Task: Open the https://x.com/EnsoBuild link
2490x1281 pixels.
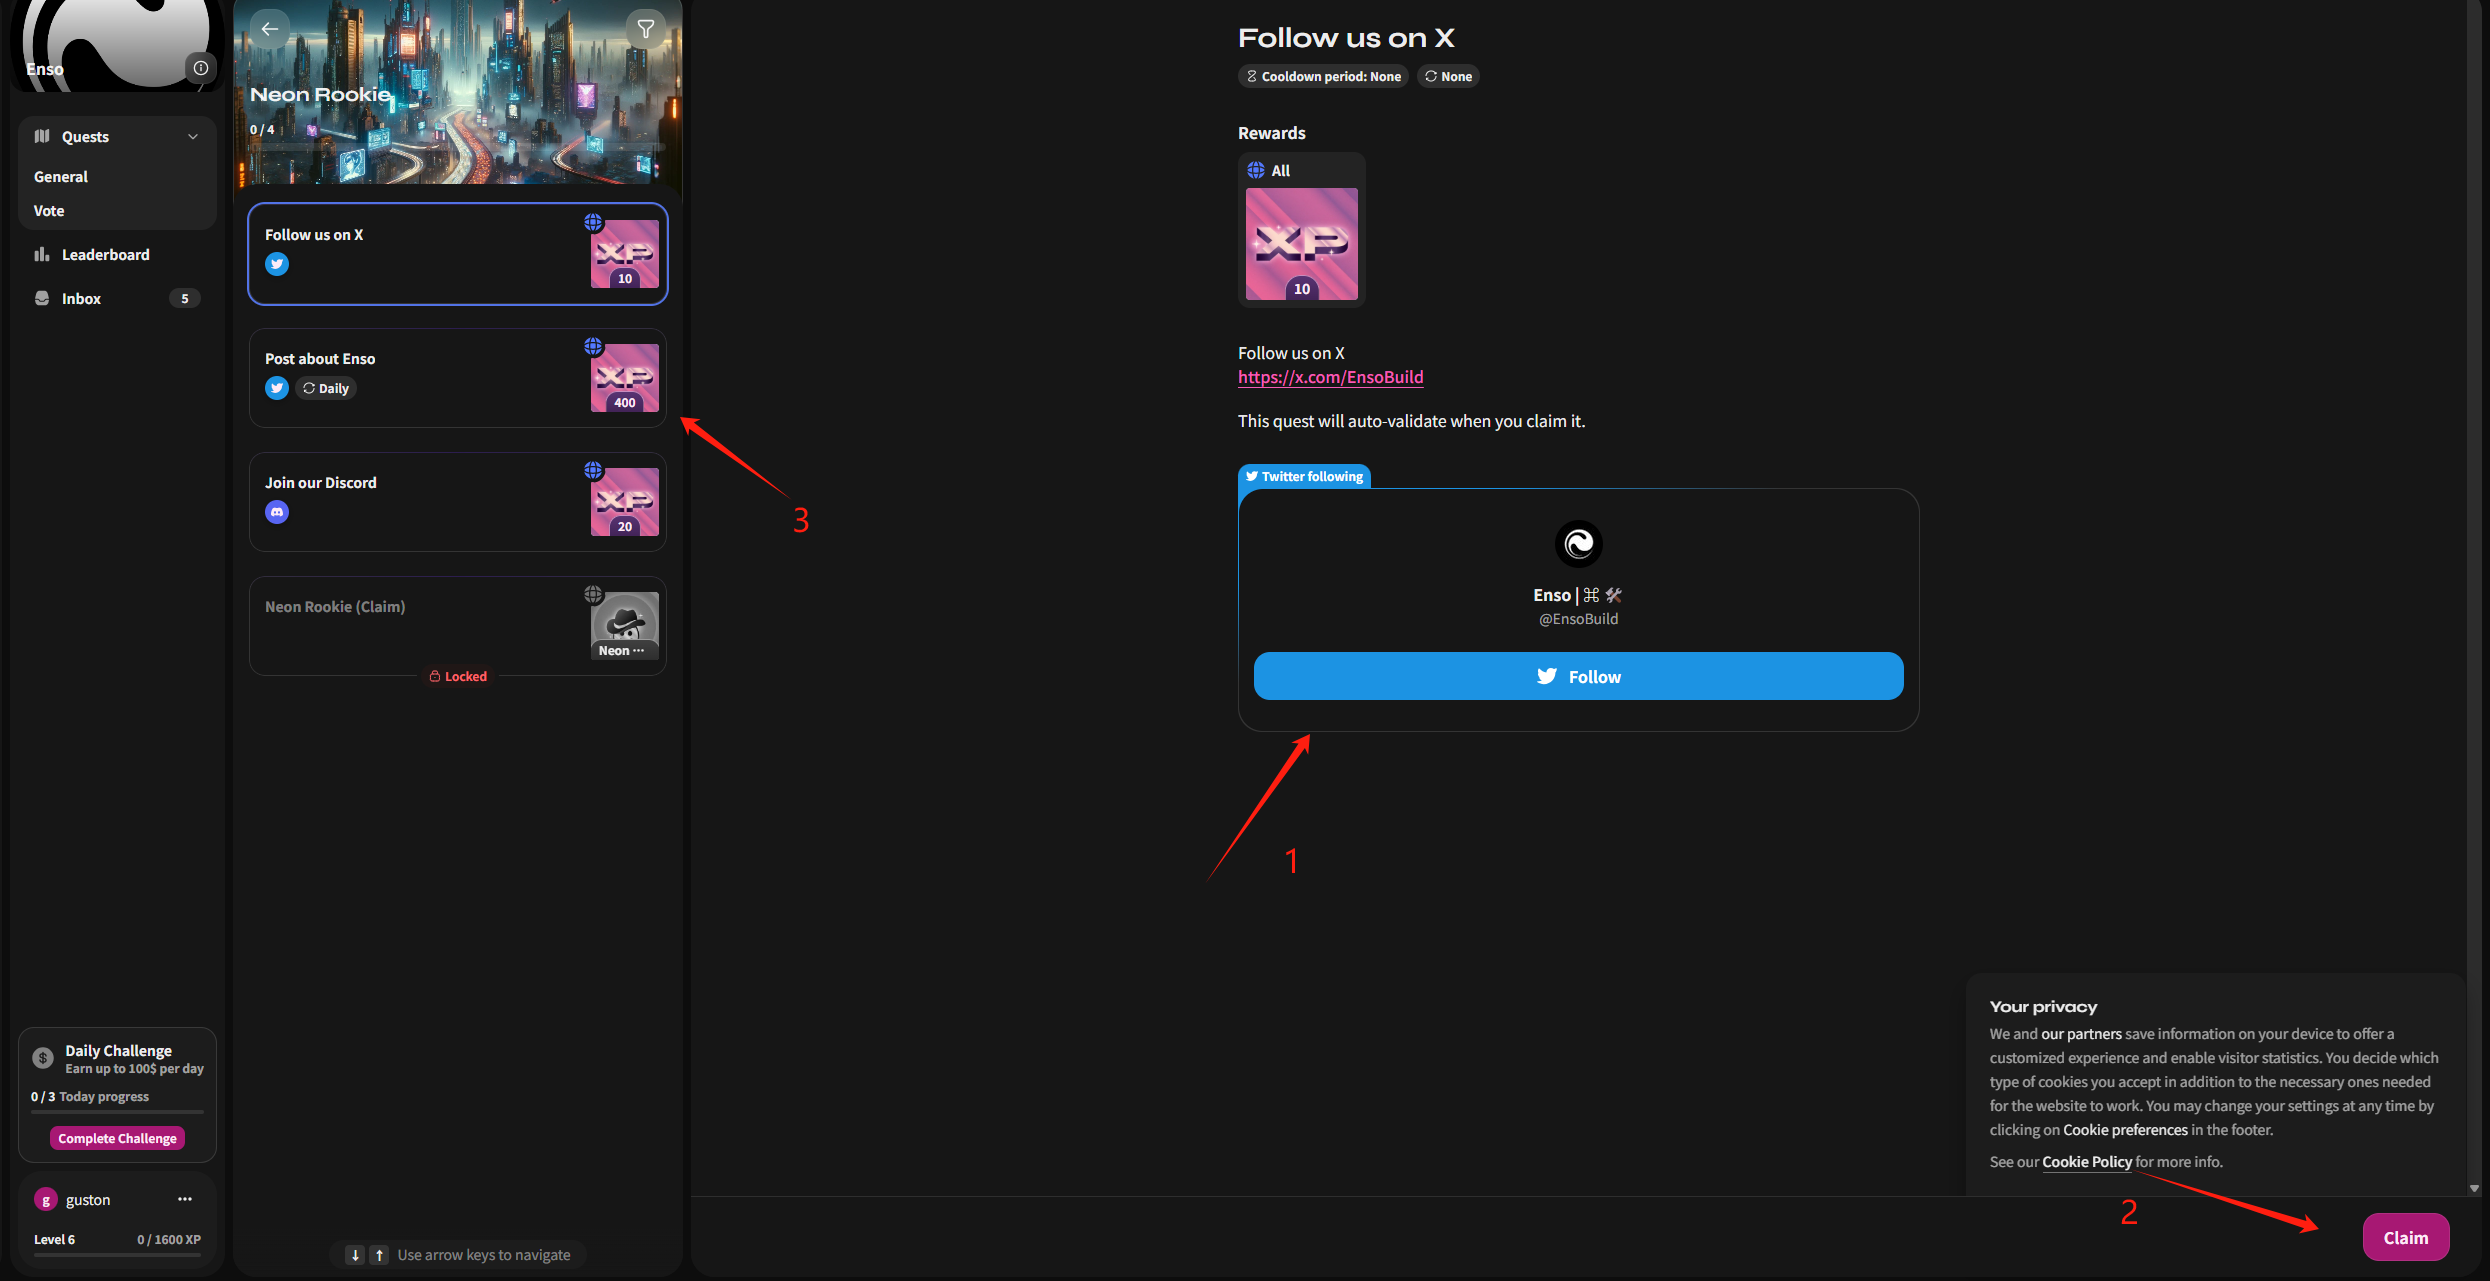Action: click(x=1330, y=377)
